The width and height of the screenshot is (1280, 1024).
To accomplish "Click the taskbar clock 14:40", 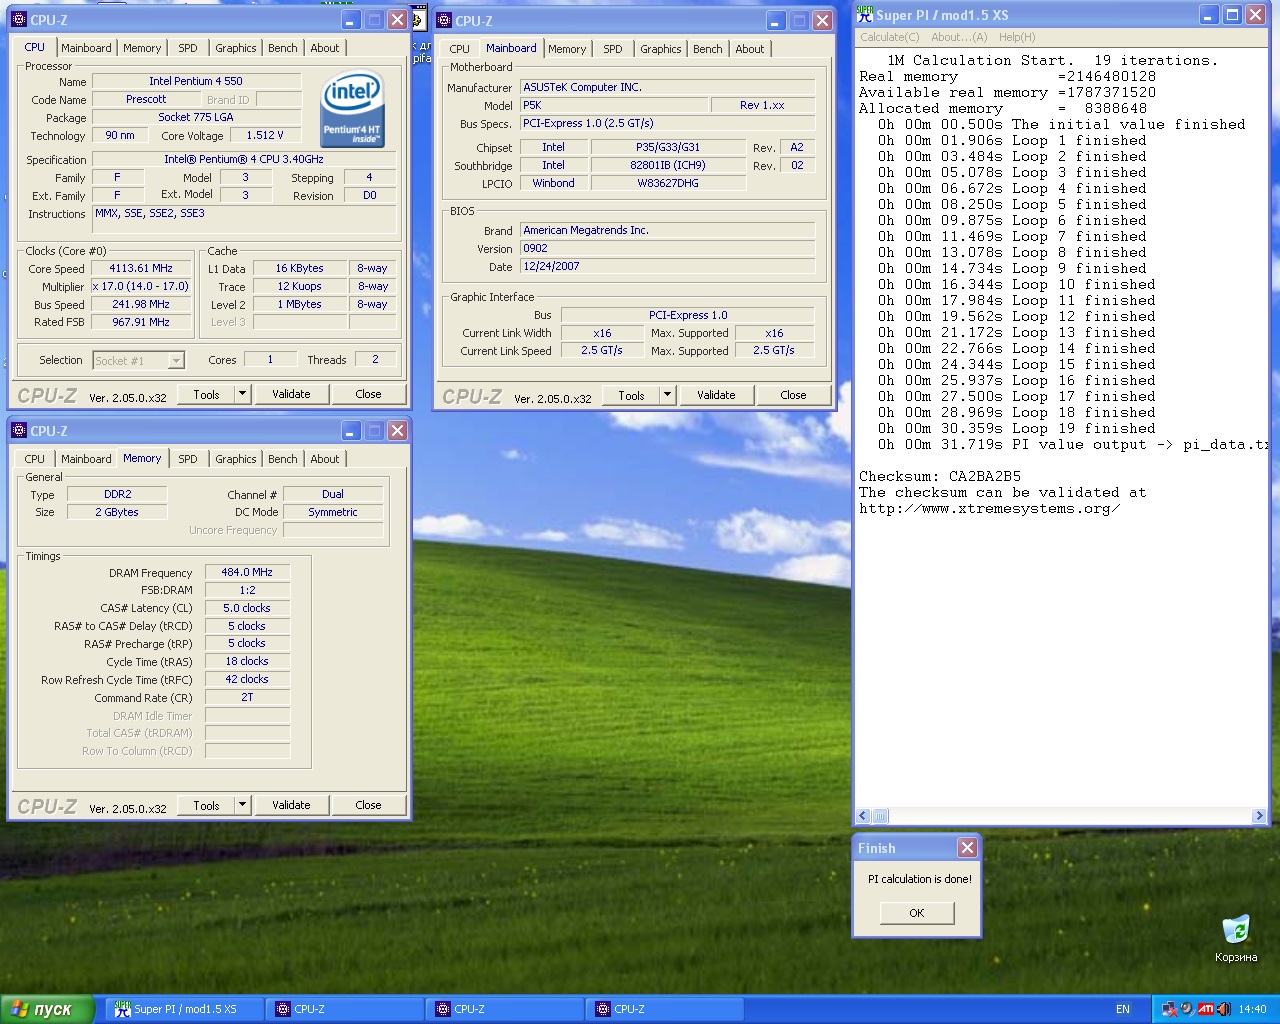I will click(1252, 1009).
